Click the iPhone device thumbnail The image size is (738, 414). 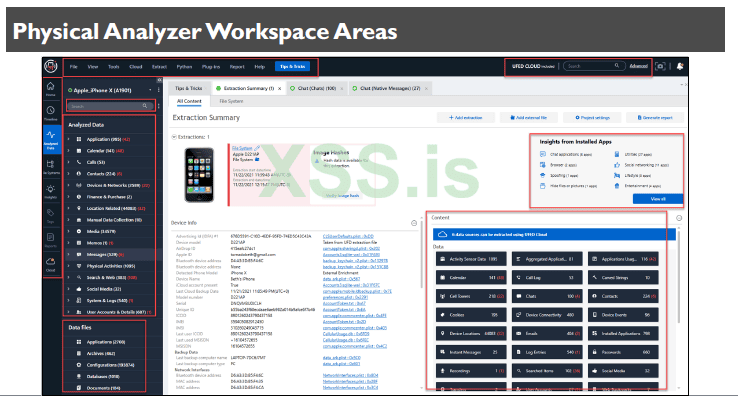[x=199, y=175]
